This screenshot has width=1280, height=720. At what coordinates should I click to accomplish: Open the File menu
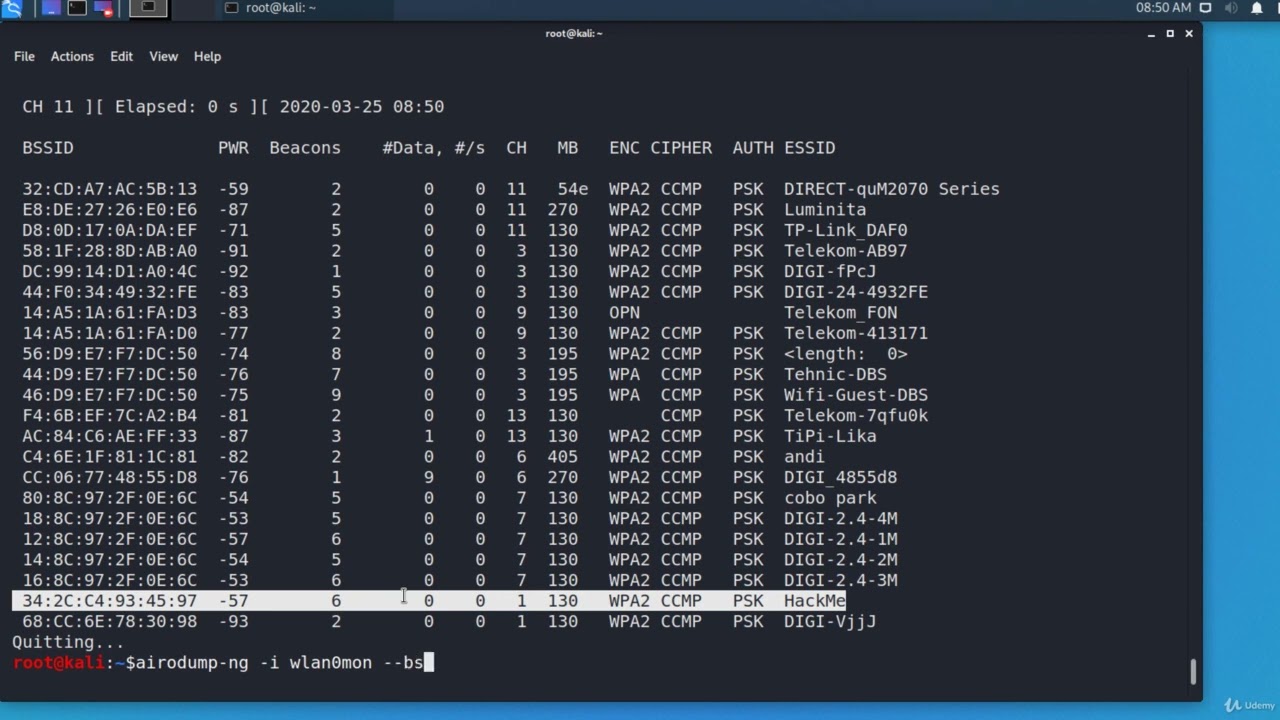pyautogui.click(x=24, y=56)
